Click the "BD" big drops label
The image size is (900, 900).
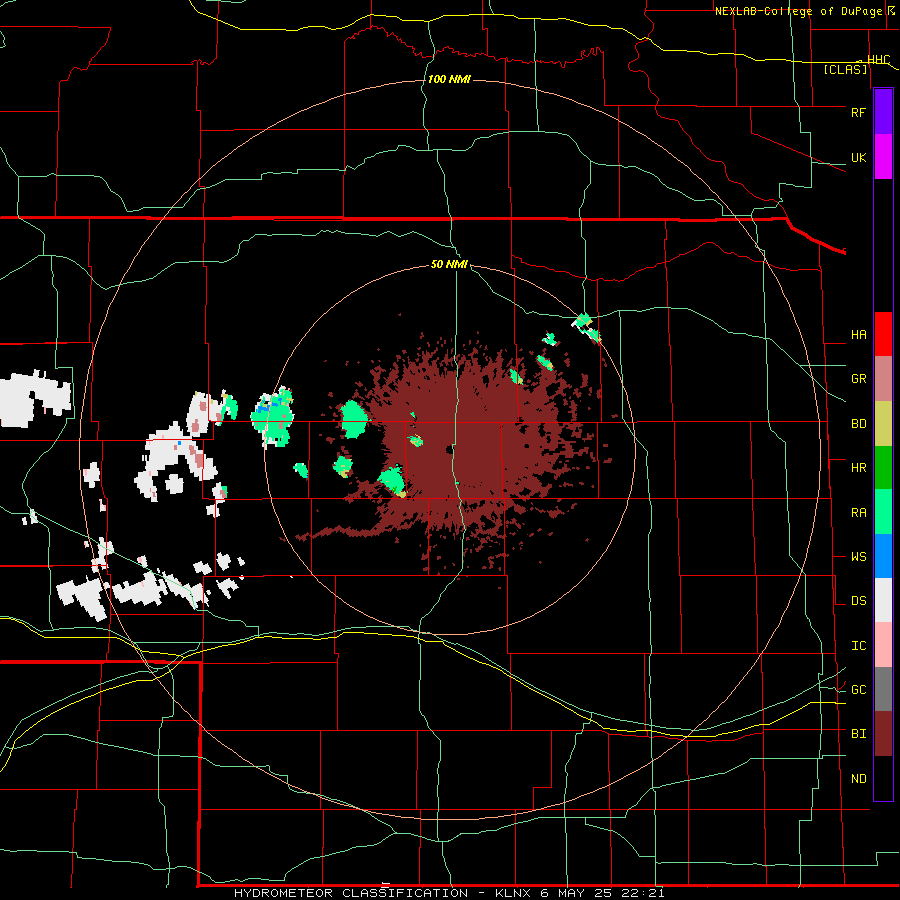[858, 424]
